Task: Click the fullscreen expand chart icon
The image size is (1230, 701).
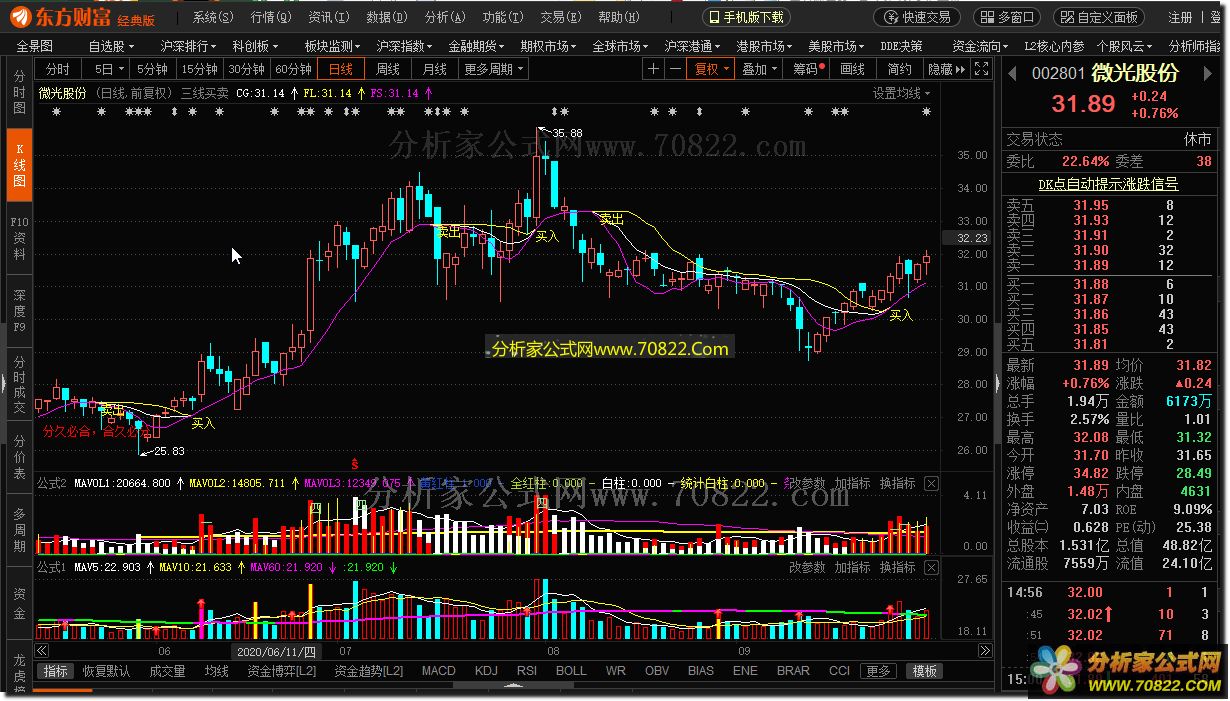Action: coord(981,69)
